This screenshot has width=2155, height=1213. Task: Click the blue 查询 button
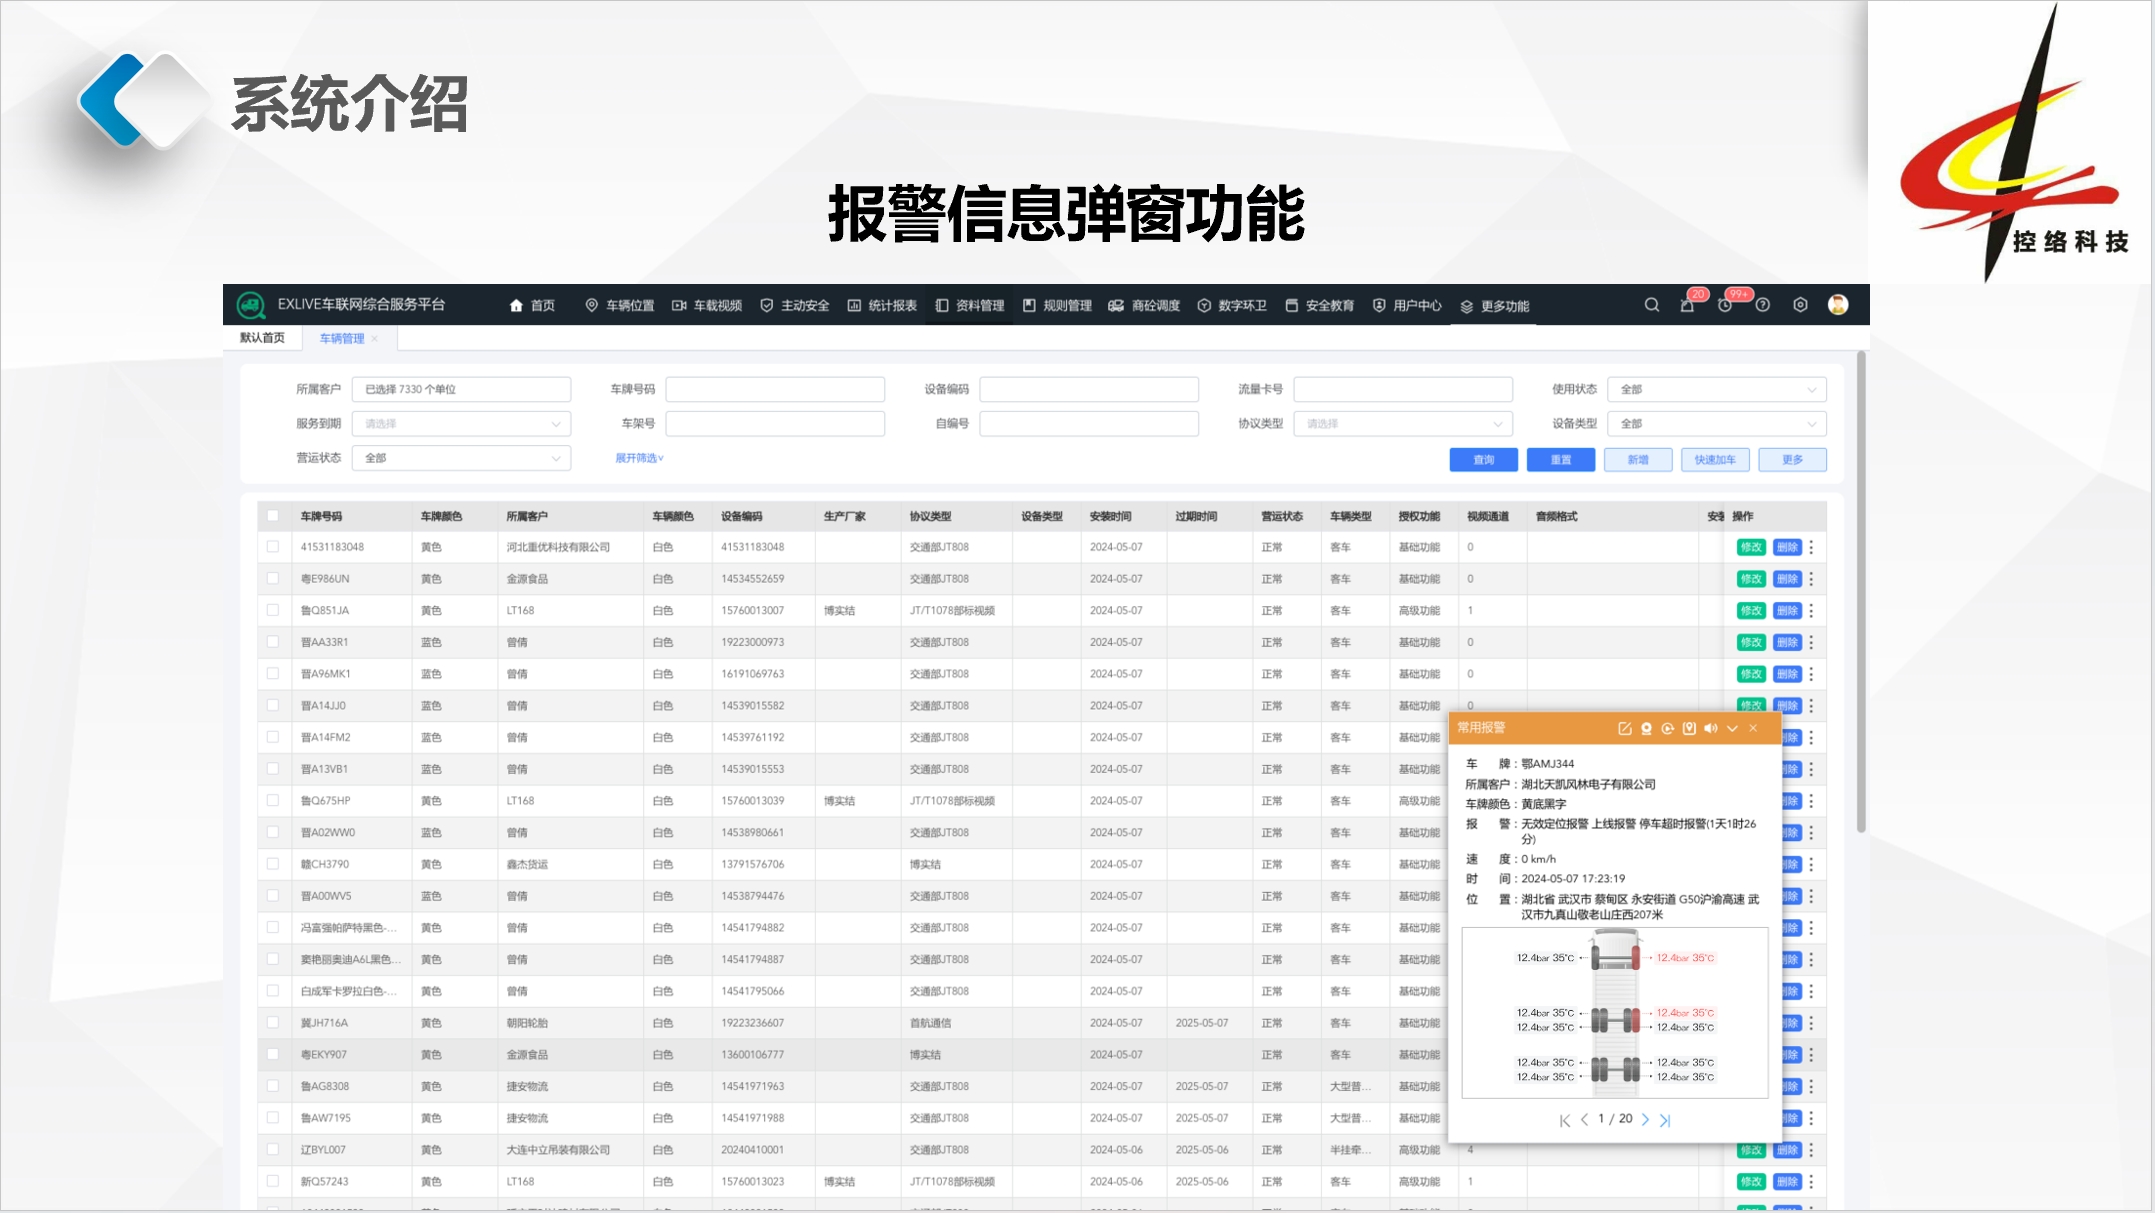(1483, 460)
